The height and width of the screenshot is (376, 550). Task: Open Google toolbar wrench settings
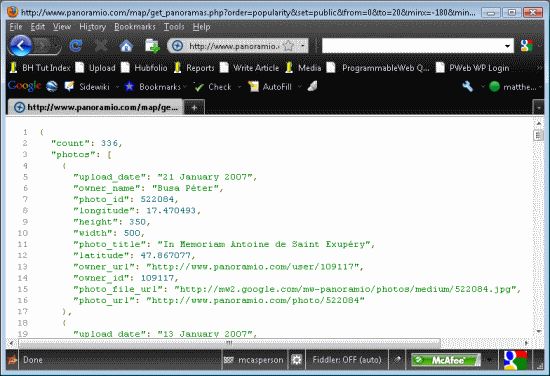468,86
